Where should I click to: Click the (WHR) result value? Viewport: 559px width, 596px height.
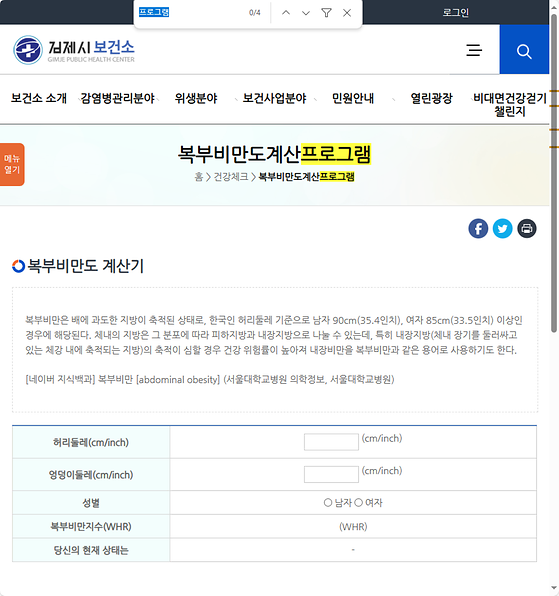click(353, 526)
